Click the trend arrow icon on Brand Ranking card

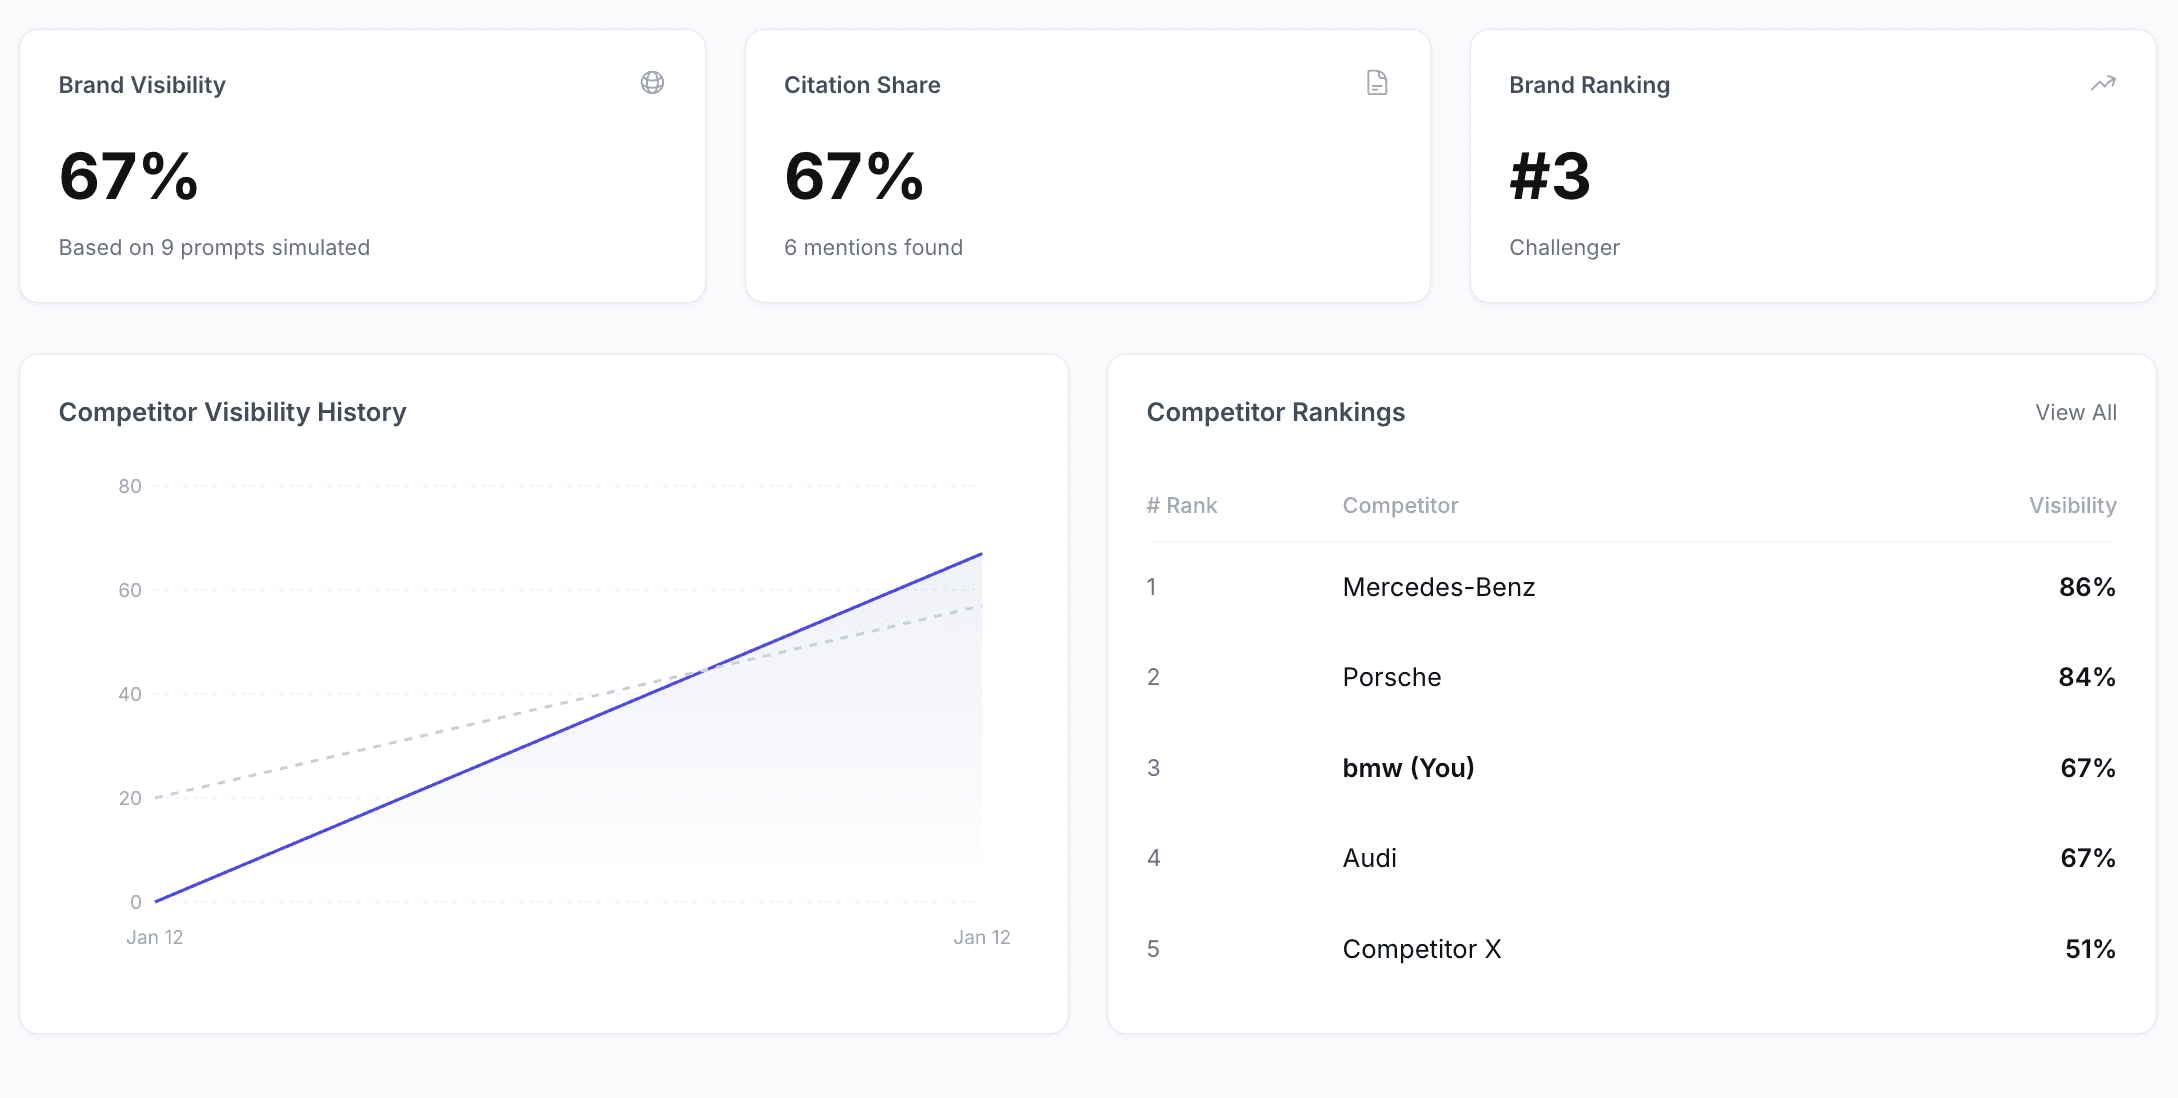point(2103,84)
